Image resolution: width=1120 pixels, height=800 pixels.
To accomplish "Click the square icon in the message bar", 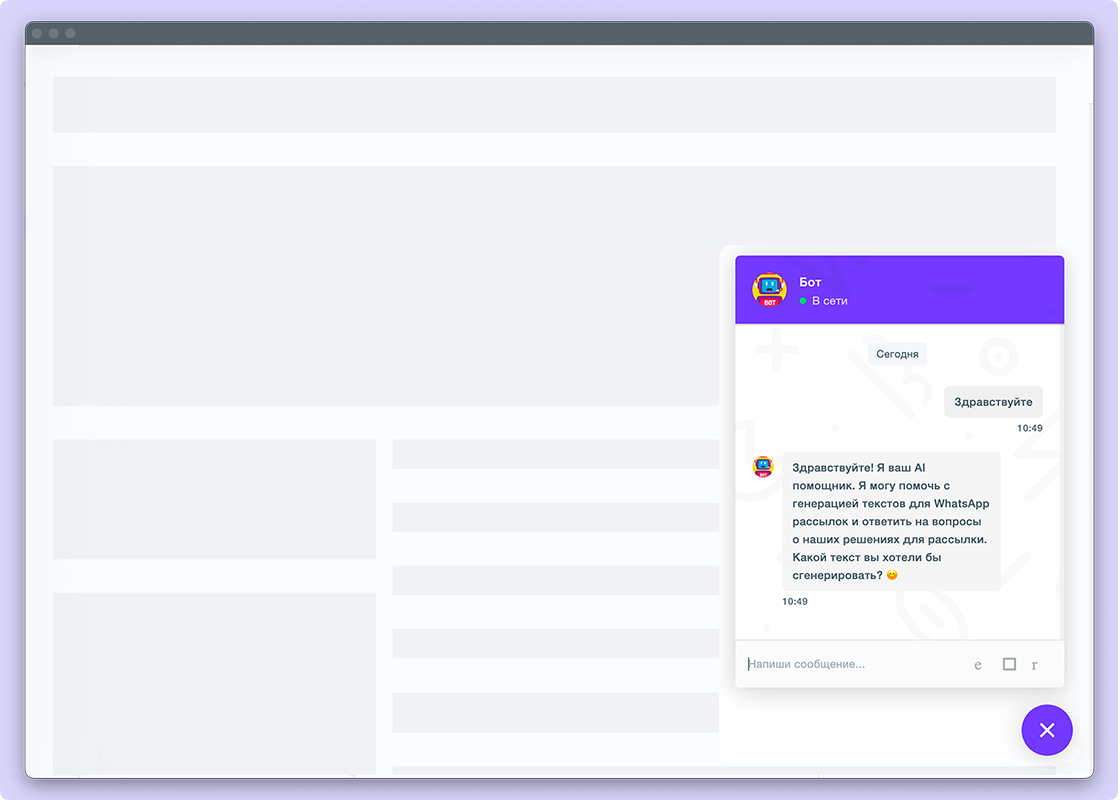I will [x=1009, y=664].
